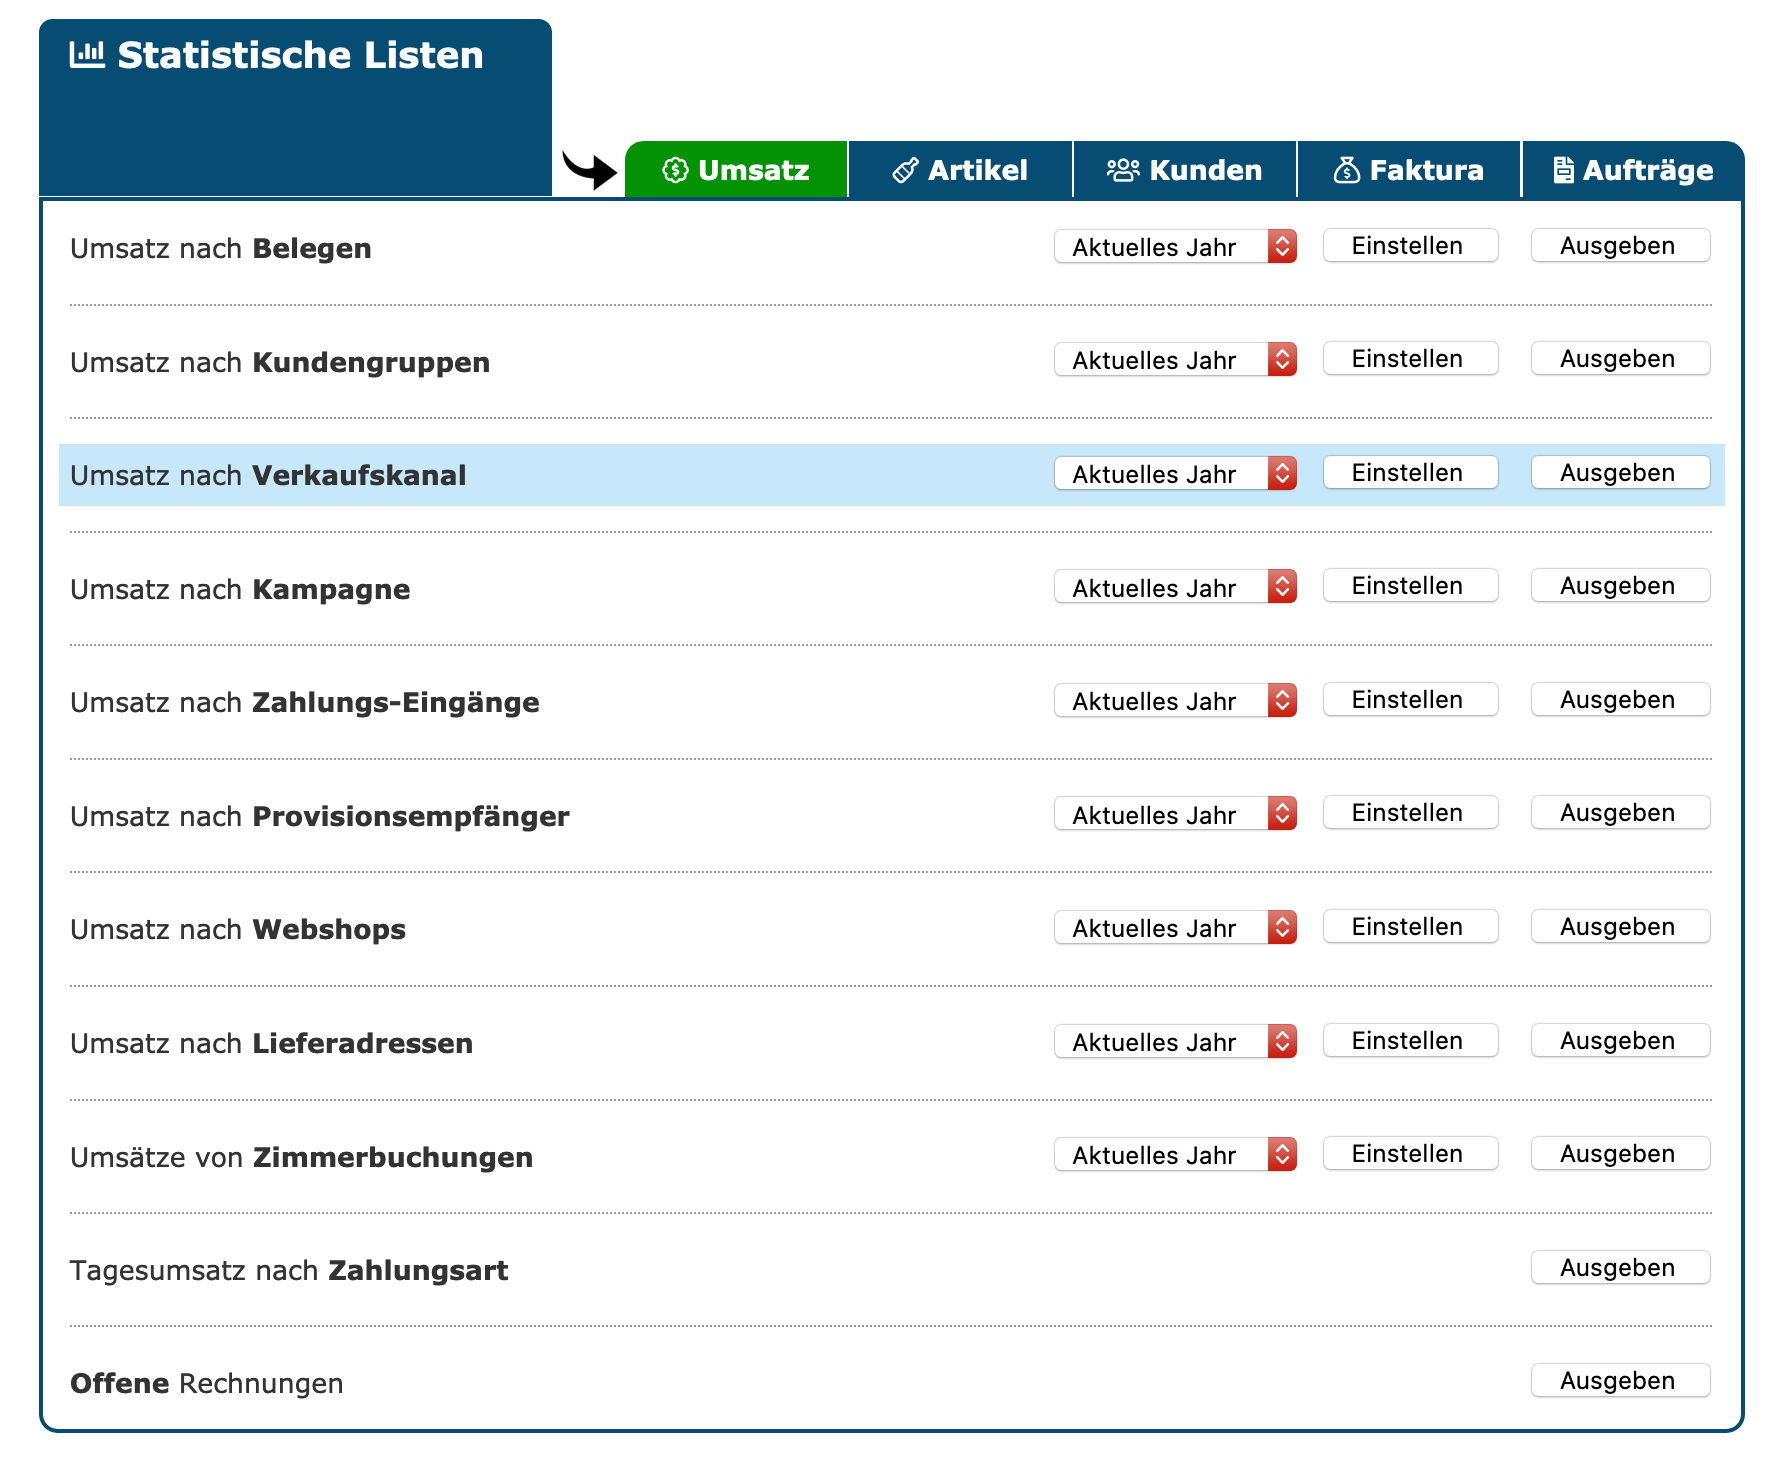Click the bar chart icon beside Statistische Listen
This screenshot has height=1468, width=1776.
click(x=87, y=54)
